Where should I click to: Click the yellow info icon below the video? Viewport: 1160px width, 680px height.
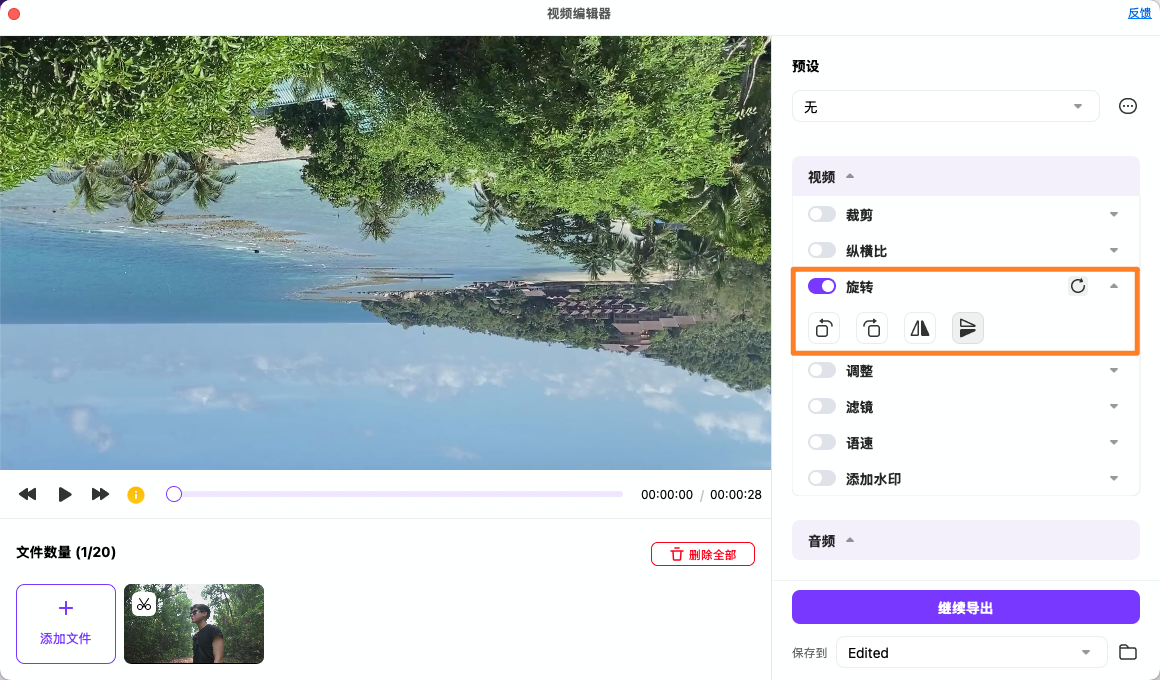point(135,494)
